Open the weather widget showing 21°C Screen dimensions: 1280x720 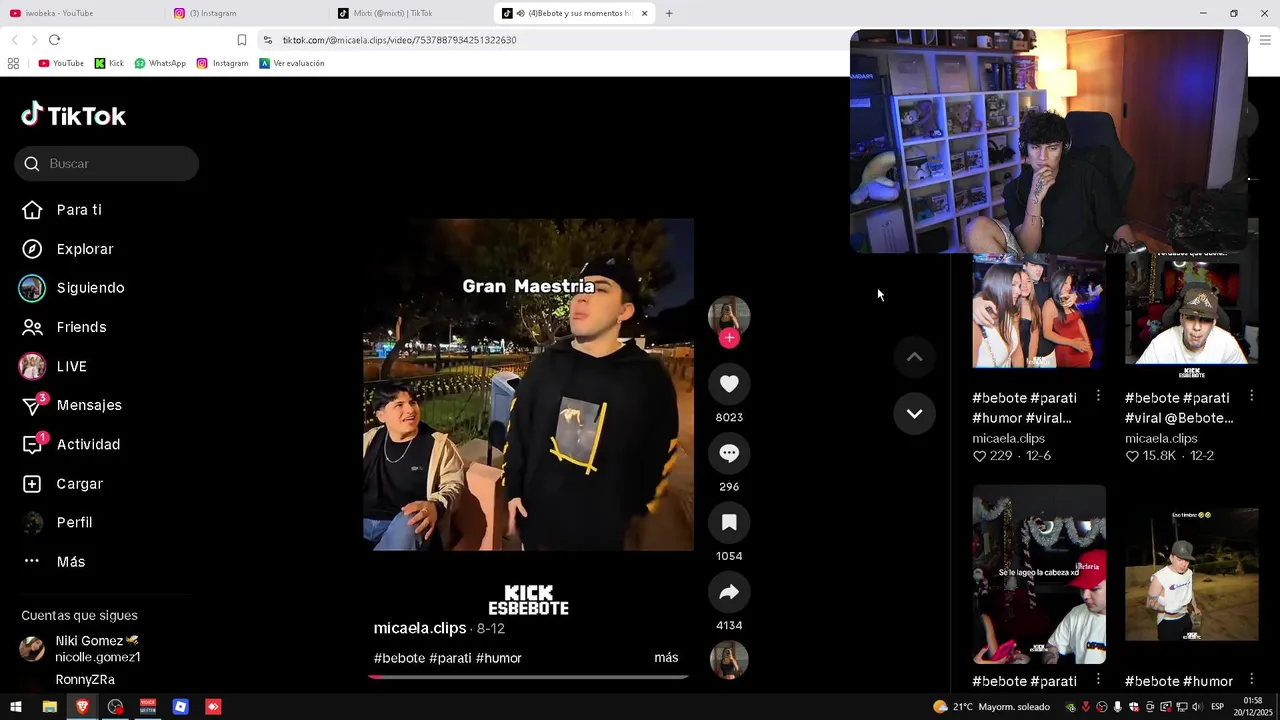pos(991,707)
